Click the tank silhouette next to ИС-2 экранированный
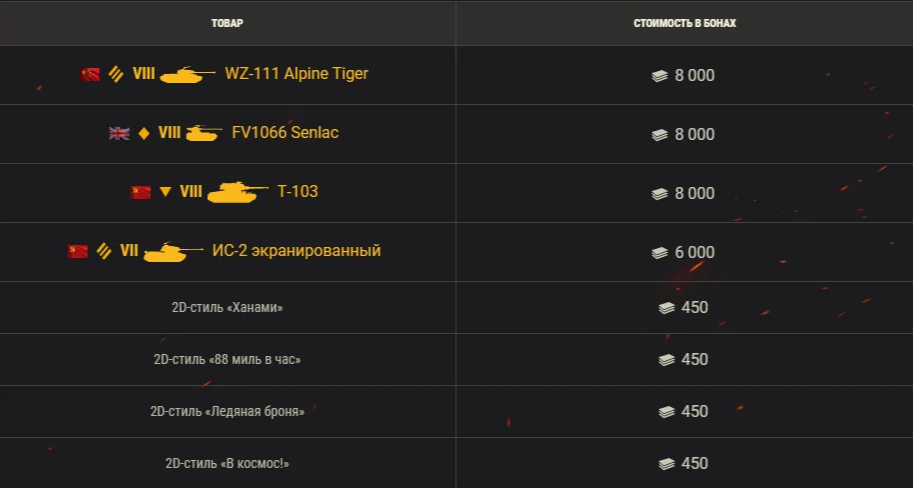This screenshot has width=913, height=488. point(173,252)
